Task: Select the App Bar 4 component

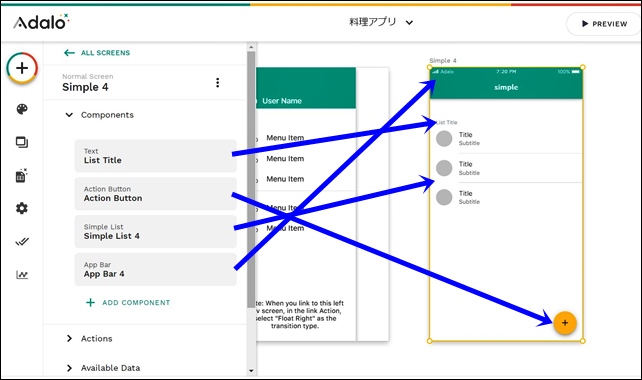Action: point(156,269)
